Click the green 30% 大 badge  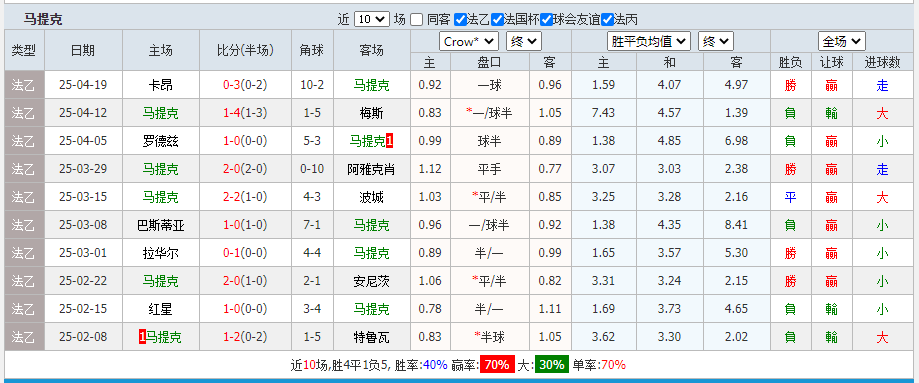552,365
